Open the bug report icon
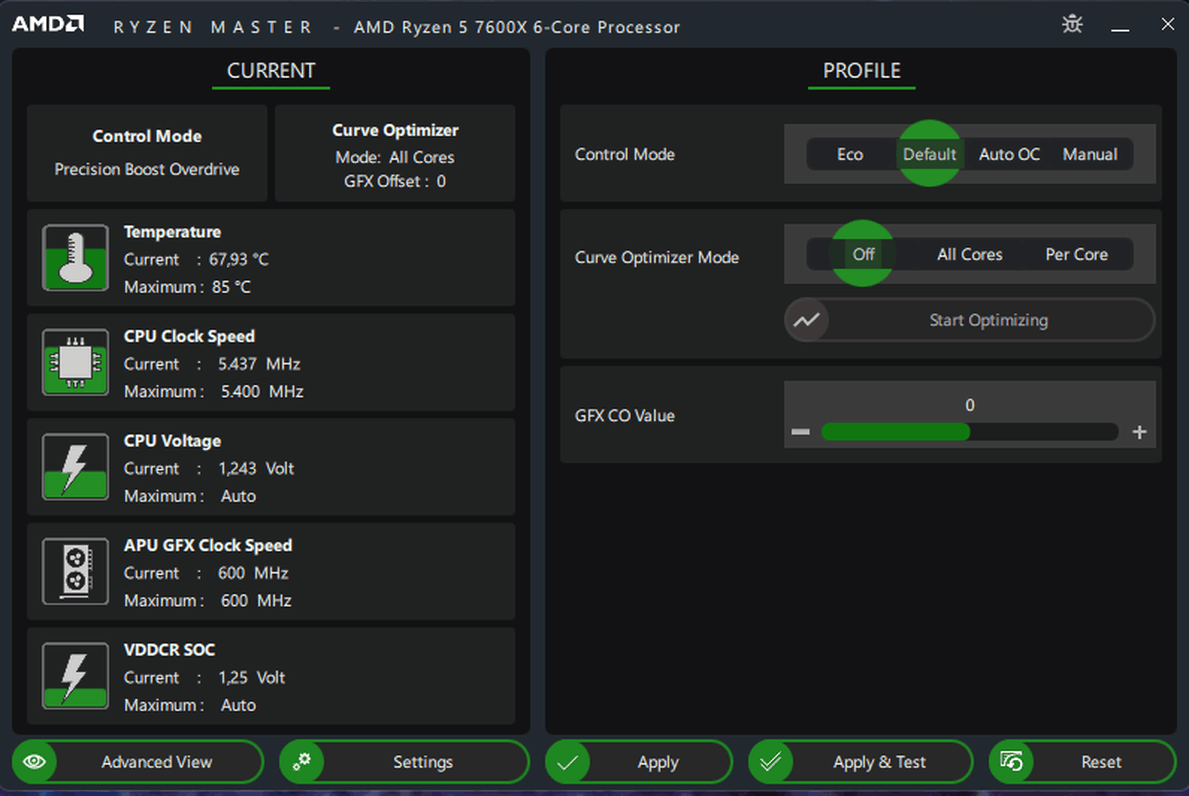 [1072, 24]
